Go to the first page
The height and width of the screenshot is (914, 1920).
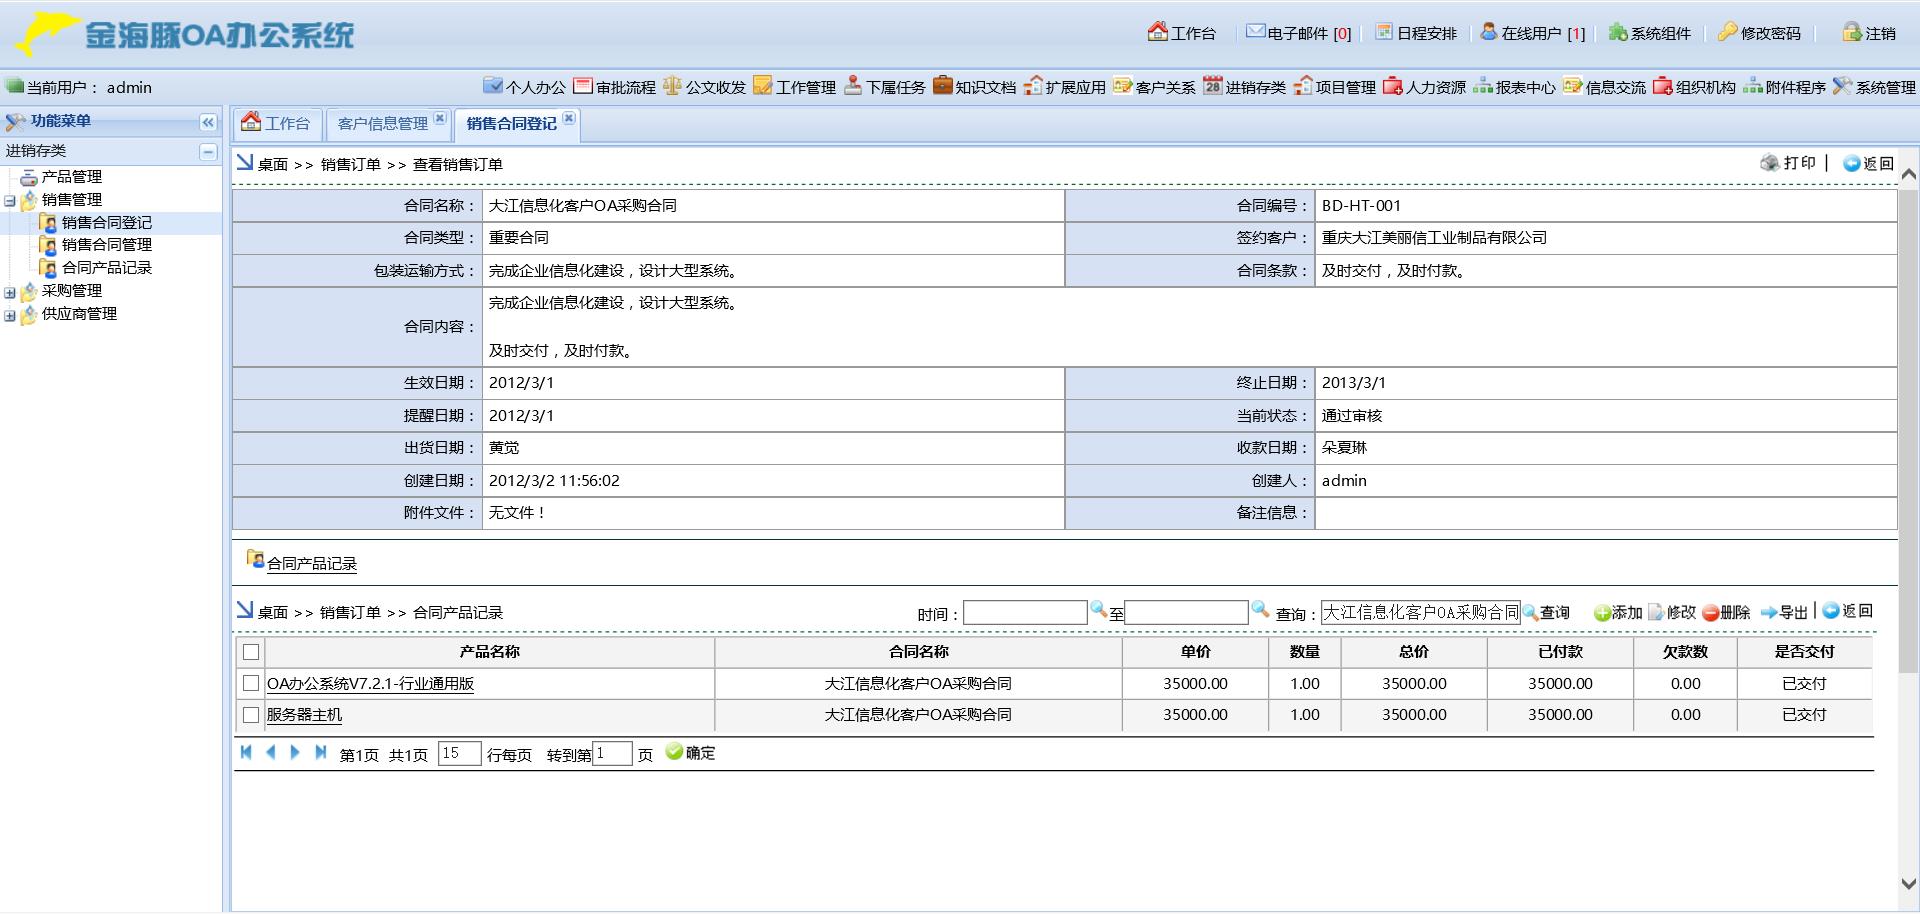pyautogui.click(x=246, y=752)
